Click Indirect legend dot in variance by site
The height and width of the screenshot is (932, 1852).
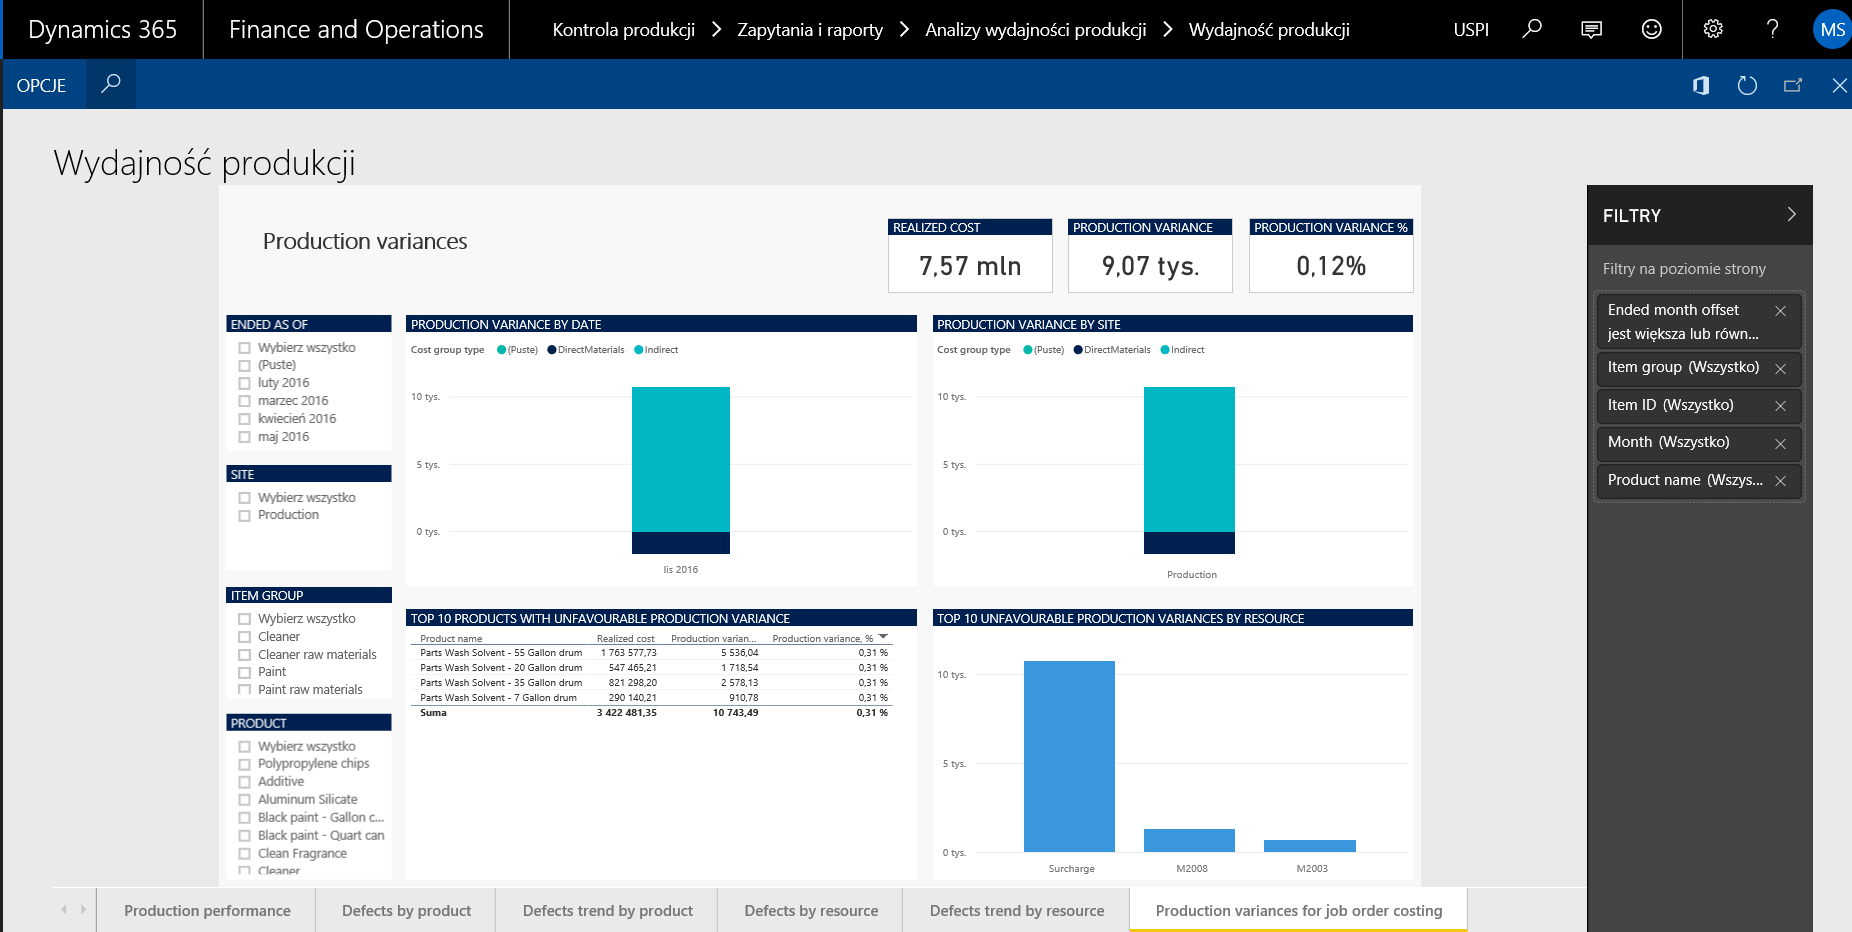[x=1165, y=350]
